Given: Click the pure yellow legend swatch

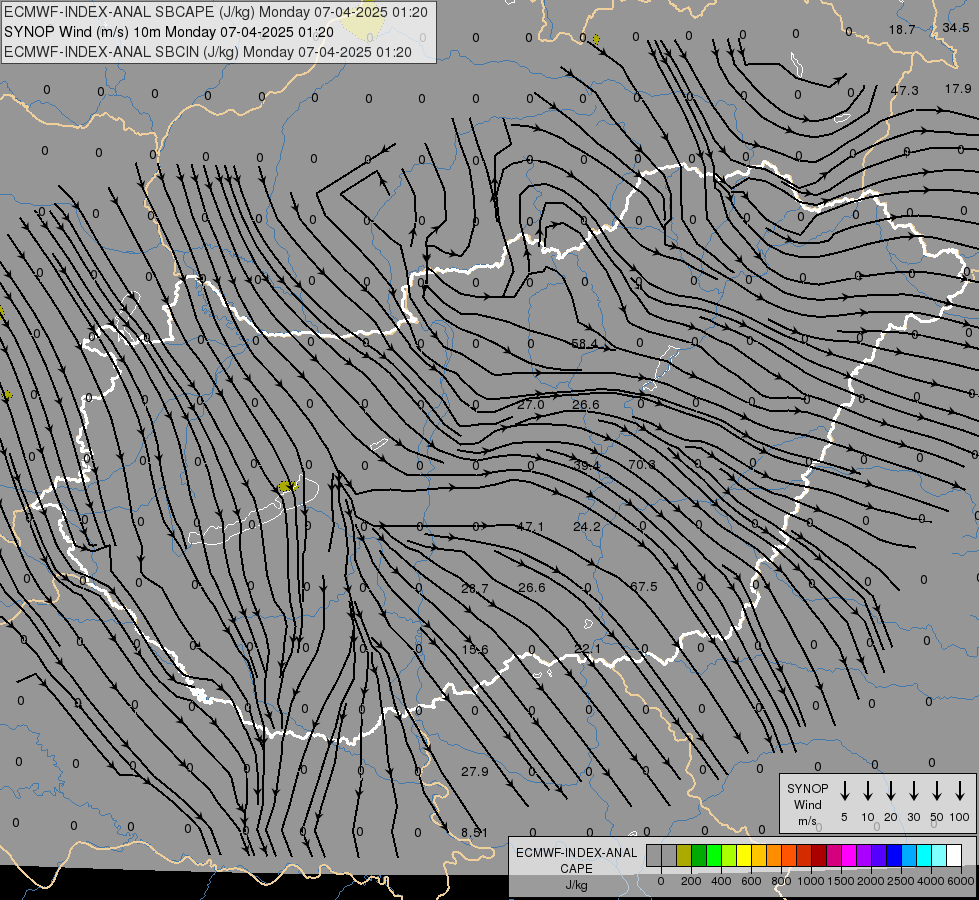Looking at the screenshot, I should click(x=744, y=855).
